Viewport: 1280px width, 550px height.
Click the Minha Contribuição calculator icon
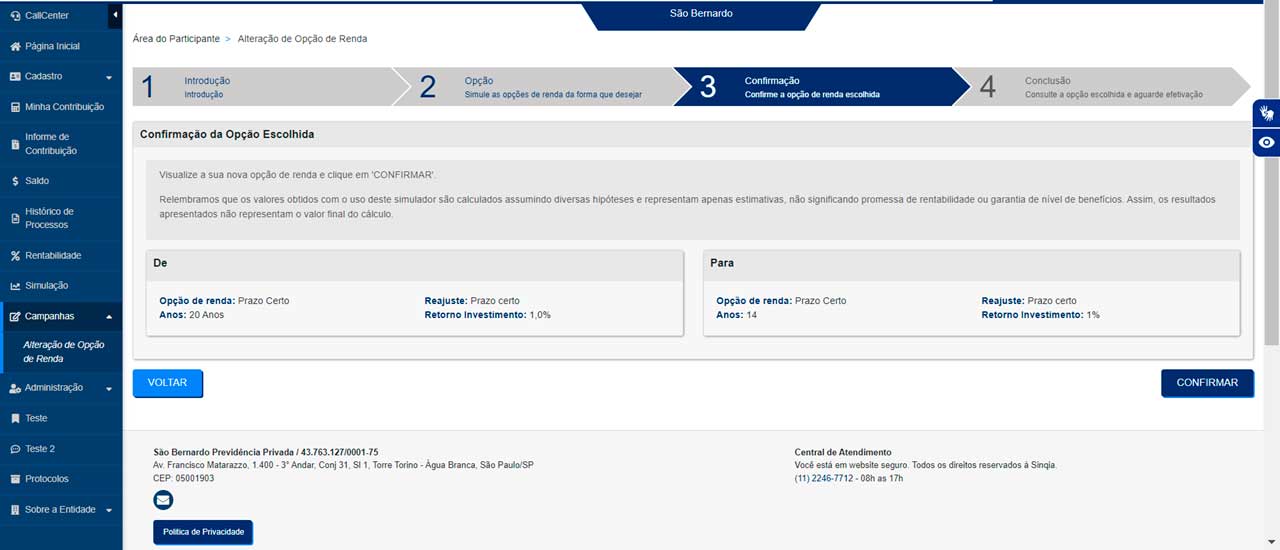(15, 107)
